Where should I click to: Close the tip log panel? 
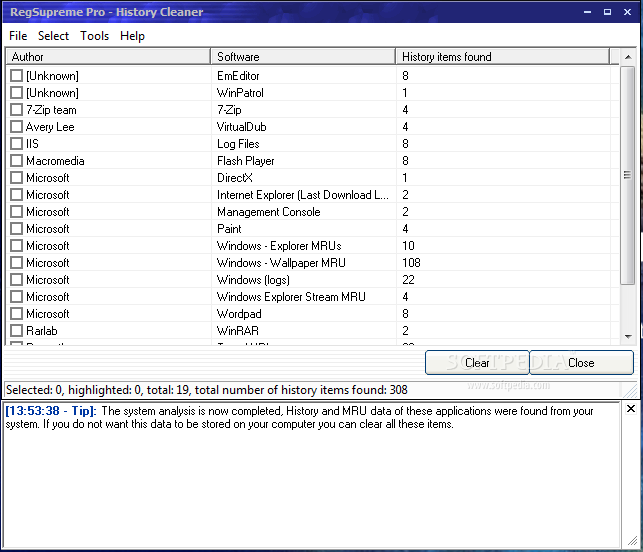click(x=631, y=409)
